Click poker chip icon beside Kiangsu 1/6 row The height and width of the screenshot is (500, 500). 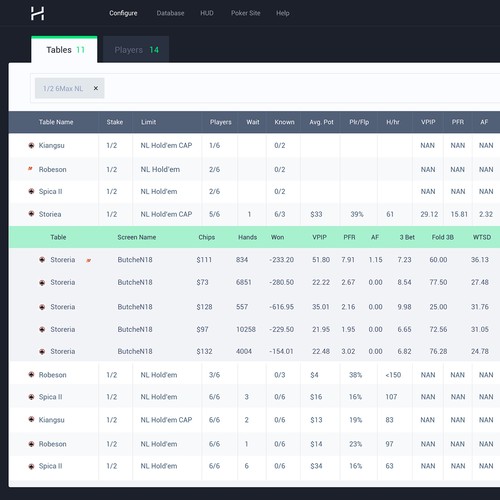point(31,145)
